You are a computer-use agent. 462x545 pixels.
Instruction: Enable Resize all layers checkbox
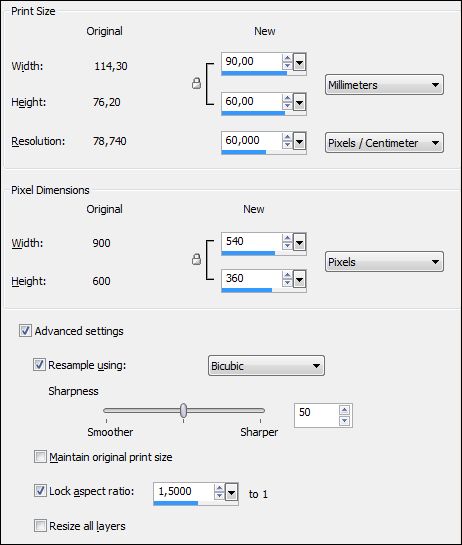tap(40, 525)
